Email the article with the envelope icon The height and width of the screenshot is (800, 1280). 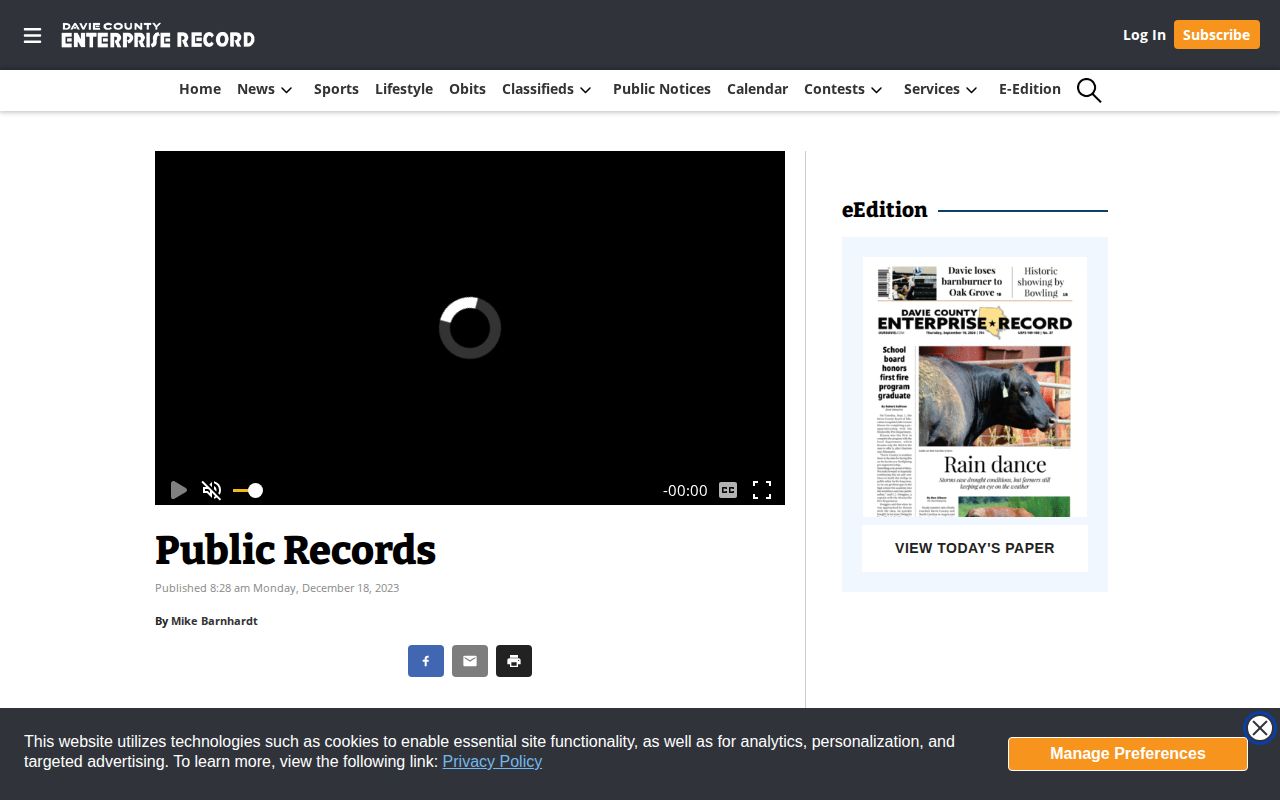click(x=470, y=661)
